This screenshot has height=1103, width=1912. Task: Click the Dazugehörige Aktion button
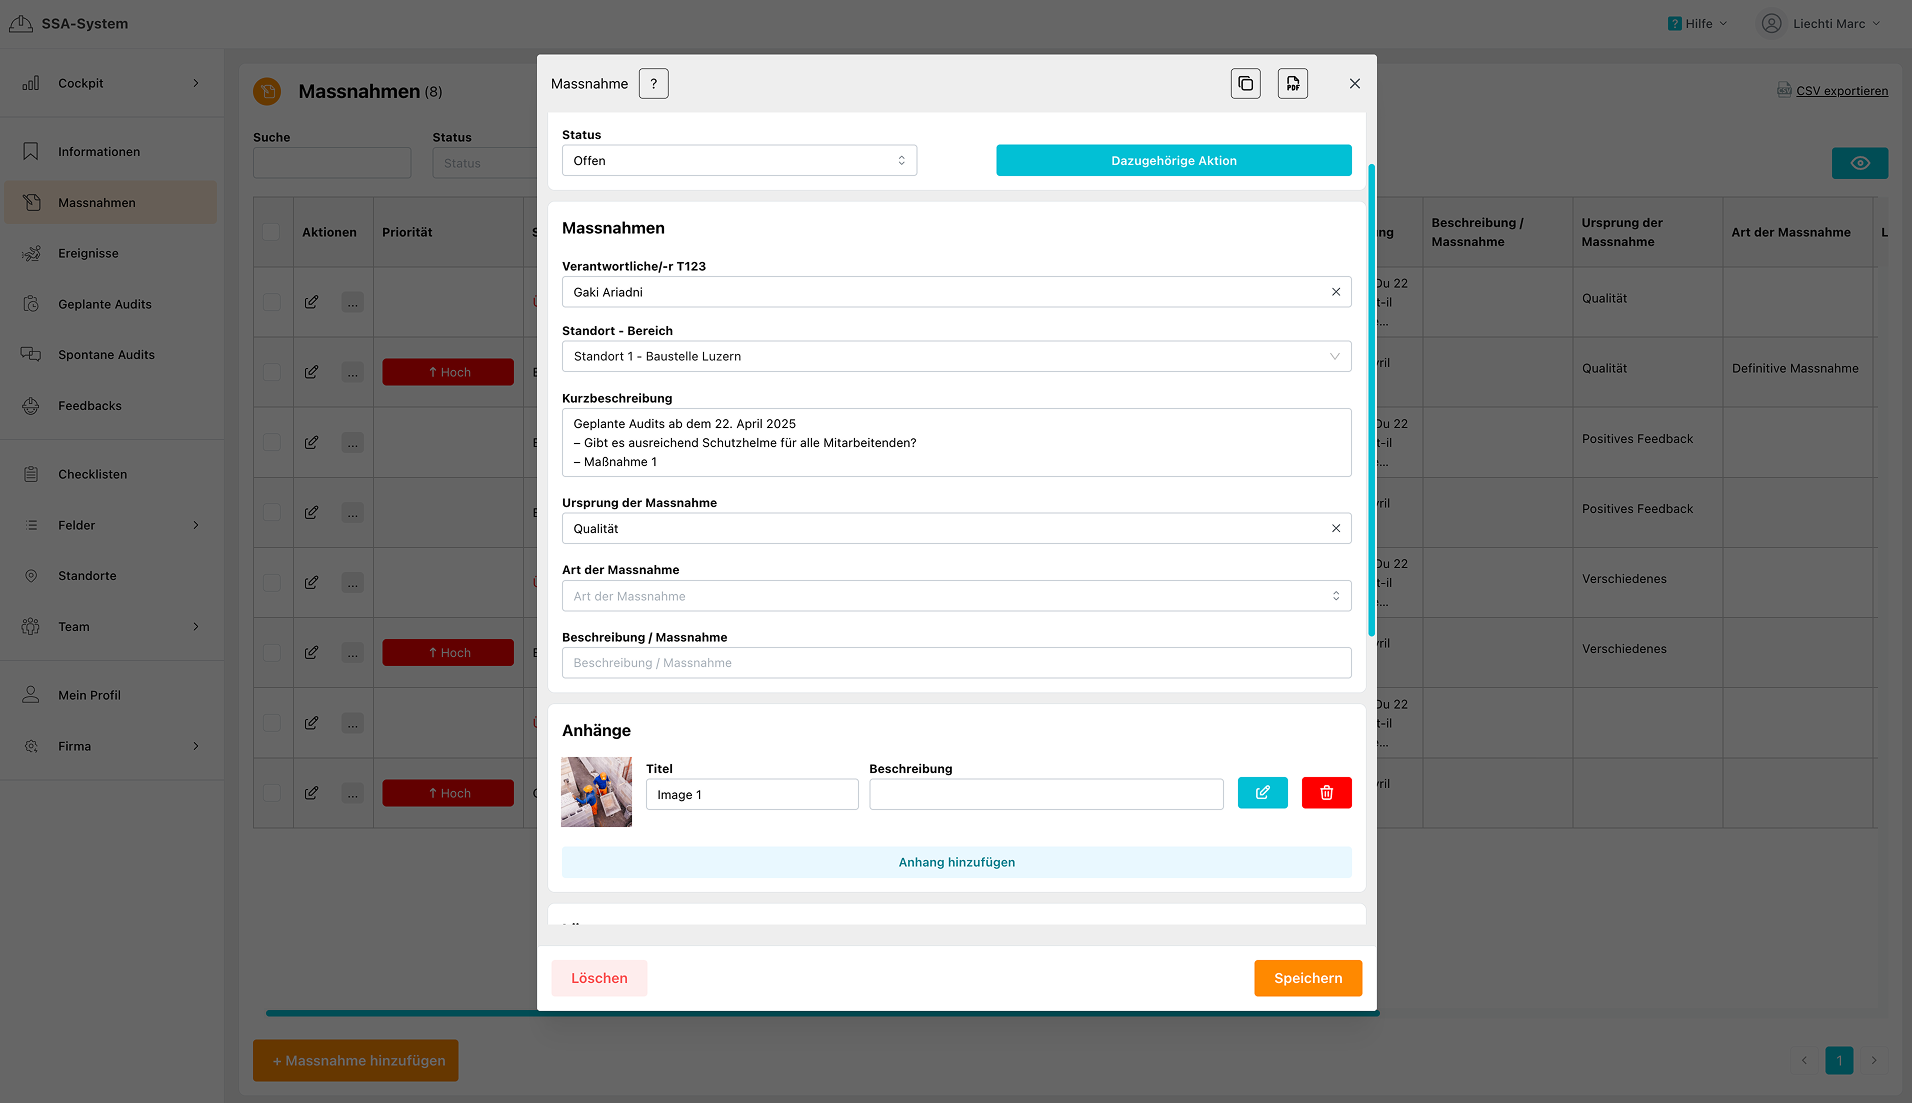point(1173,161)
